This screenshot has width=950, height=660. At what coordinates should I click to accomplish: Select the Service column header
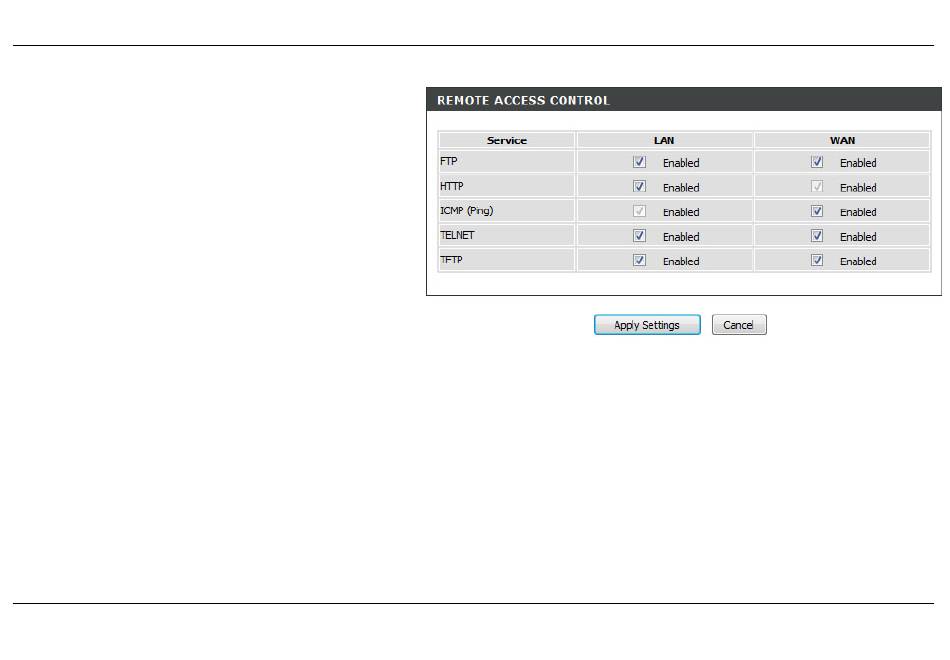click(x=507, y=141)
